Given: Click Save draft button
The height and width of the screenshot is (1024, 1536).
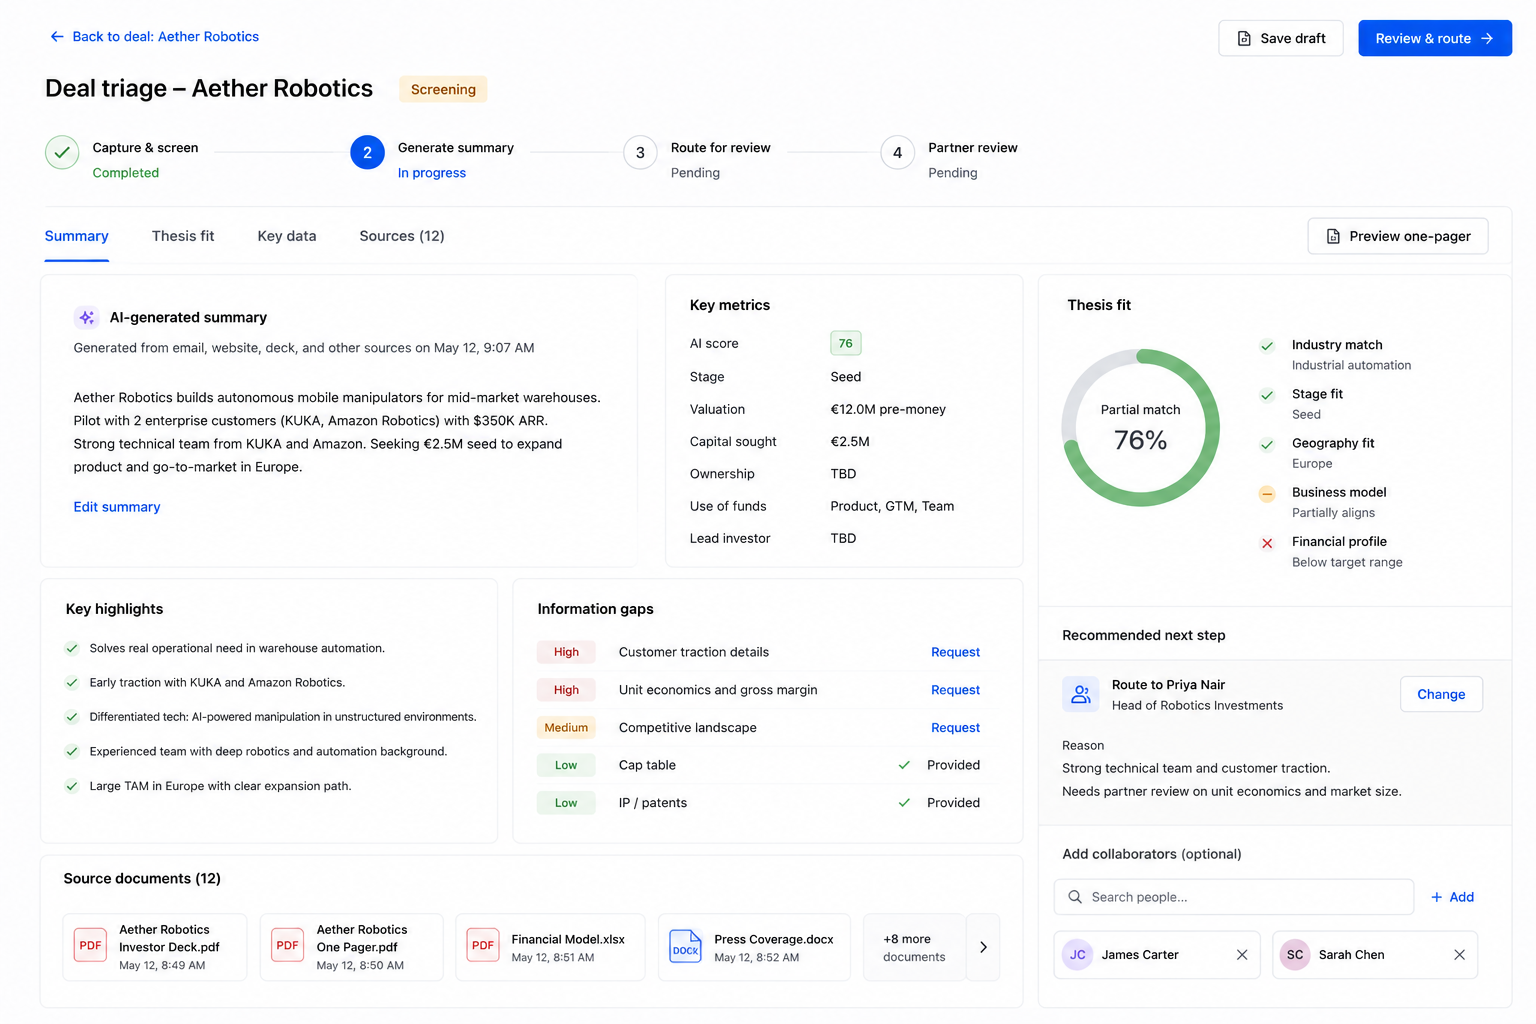Looking at the screenshot, I should click(x=1281, y=38).
